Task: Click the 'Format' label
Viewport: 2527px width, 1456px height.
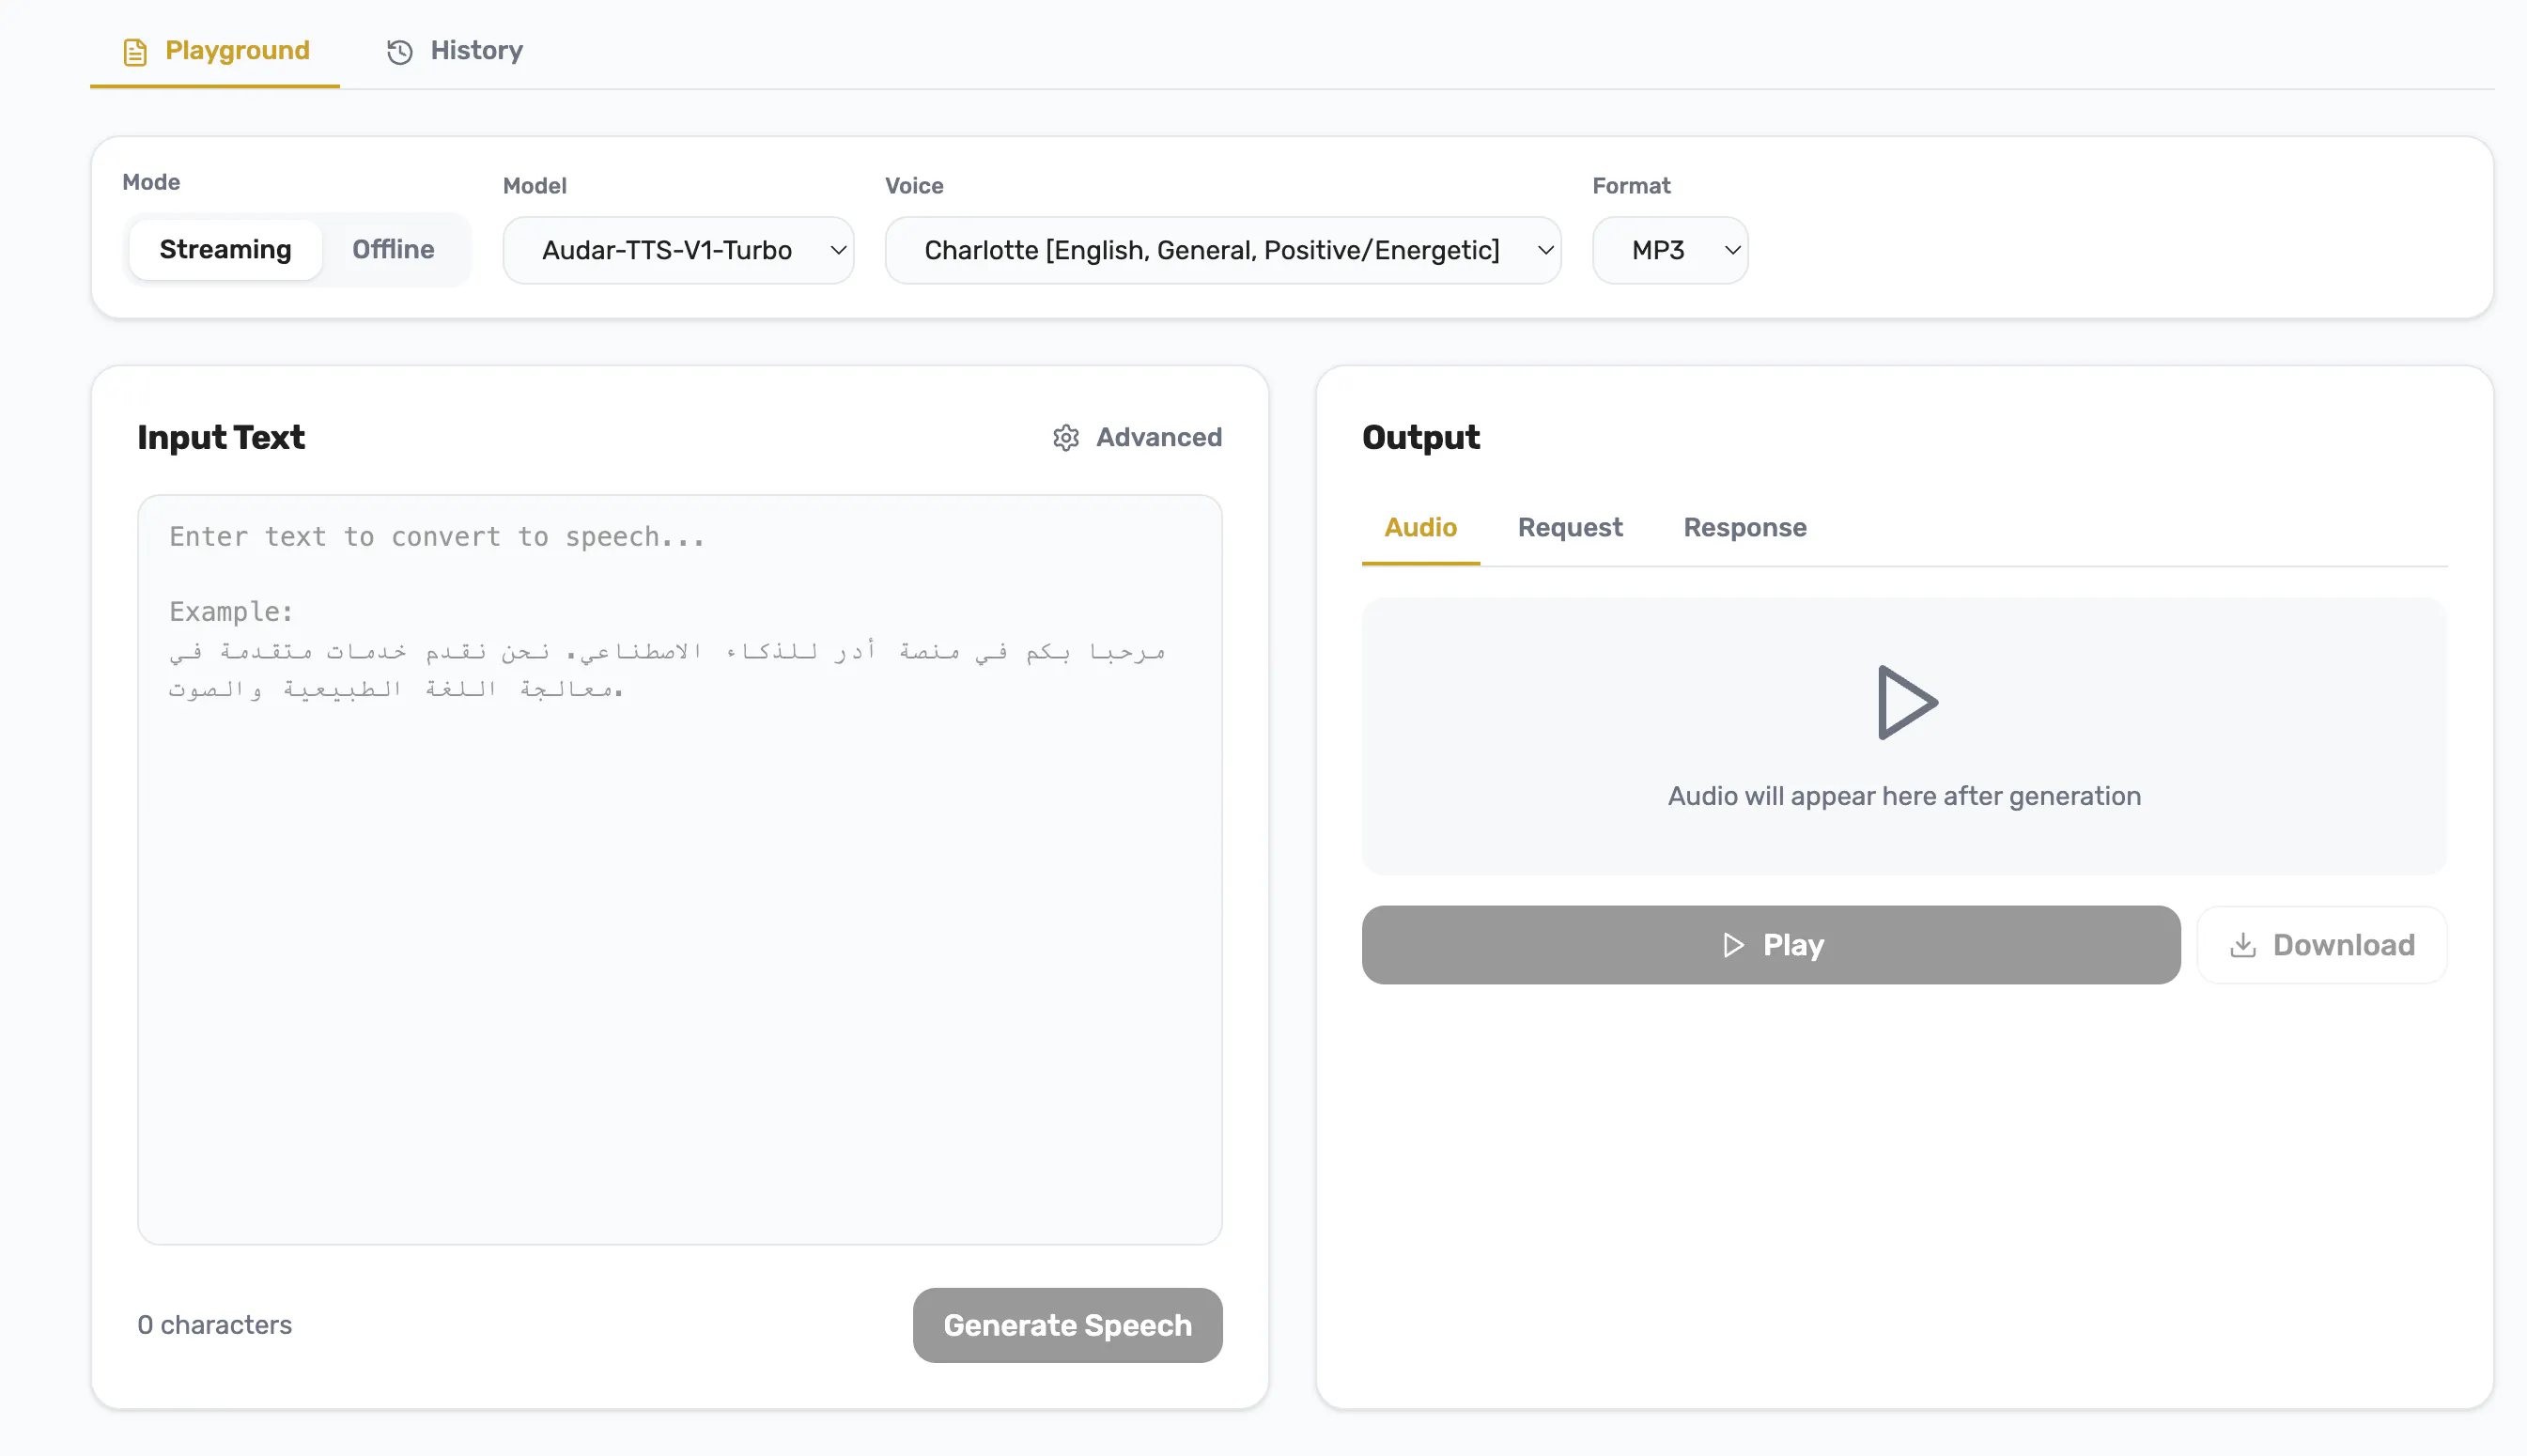Action: 1631,186
